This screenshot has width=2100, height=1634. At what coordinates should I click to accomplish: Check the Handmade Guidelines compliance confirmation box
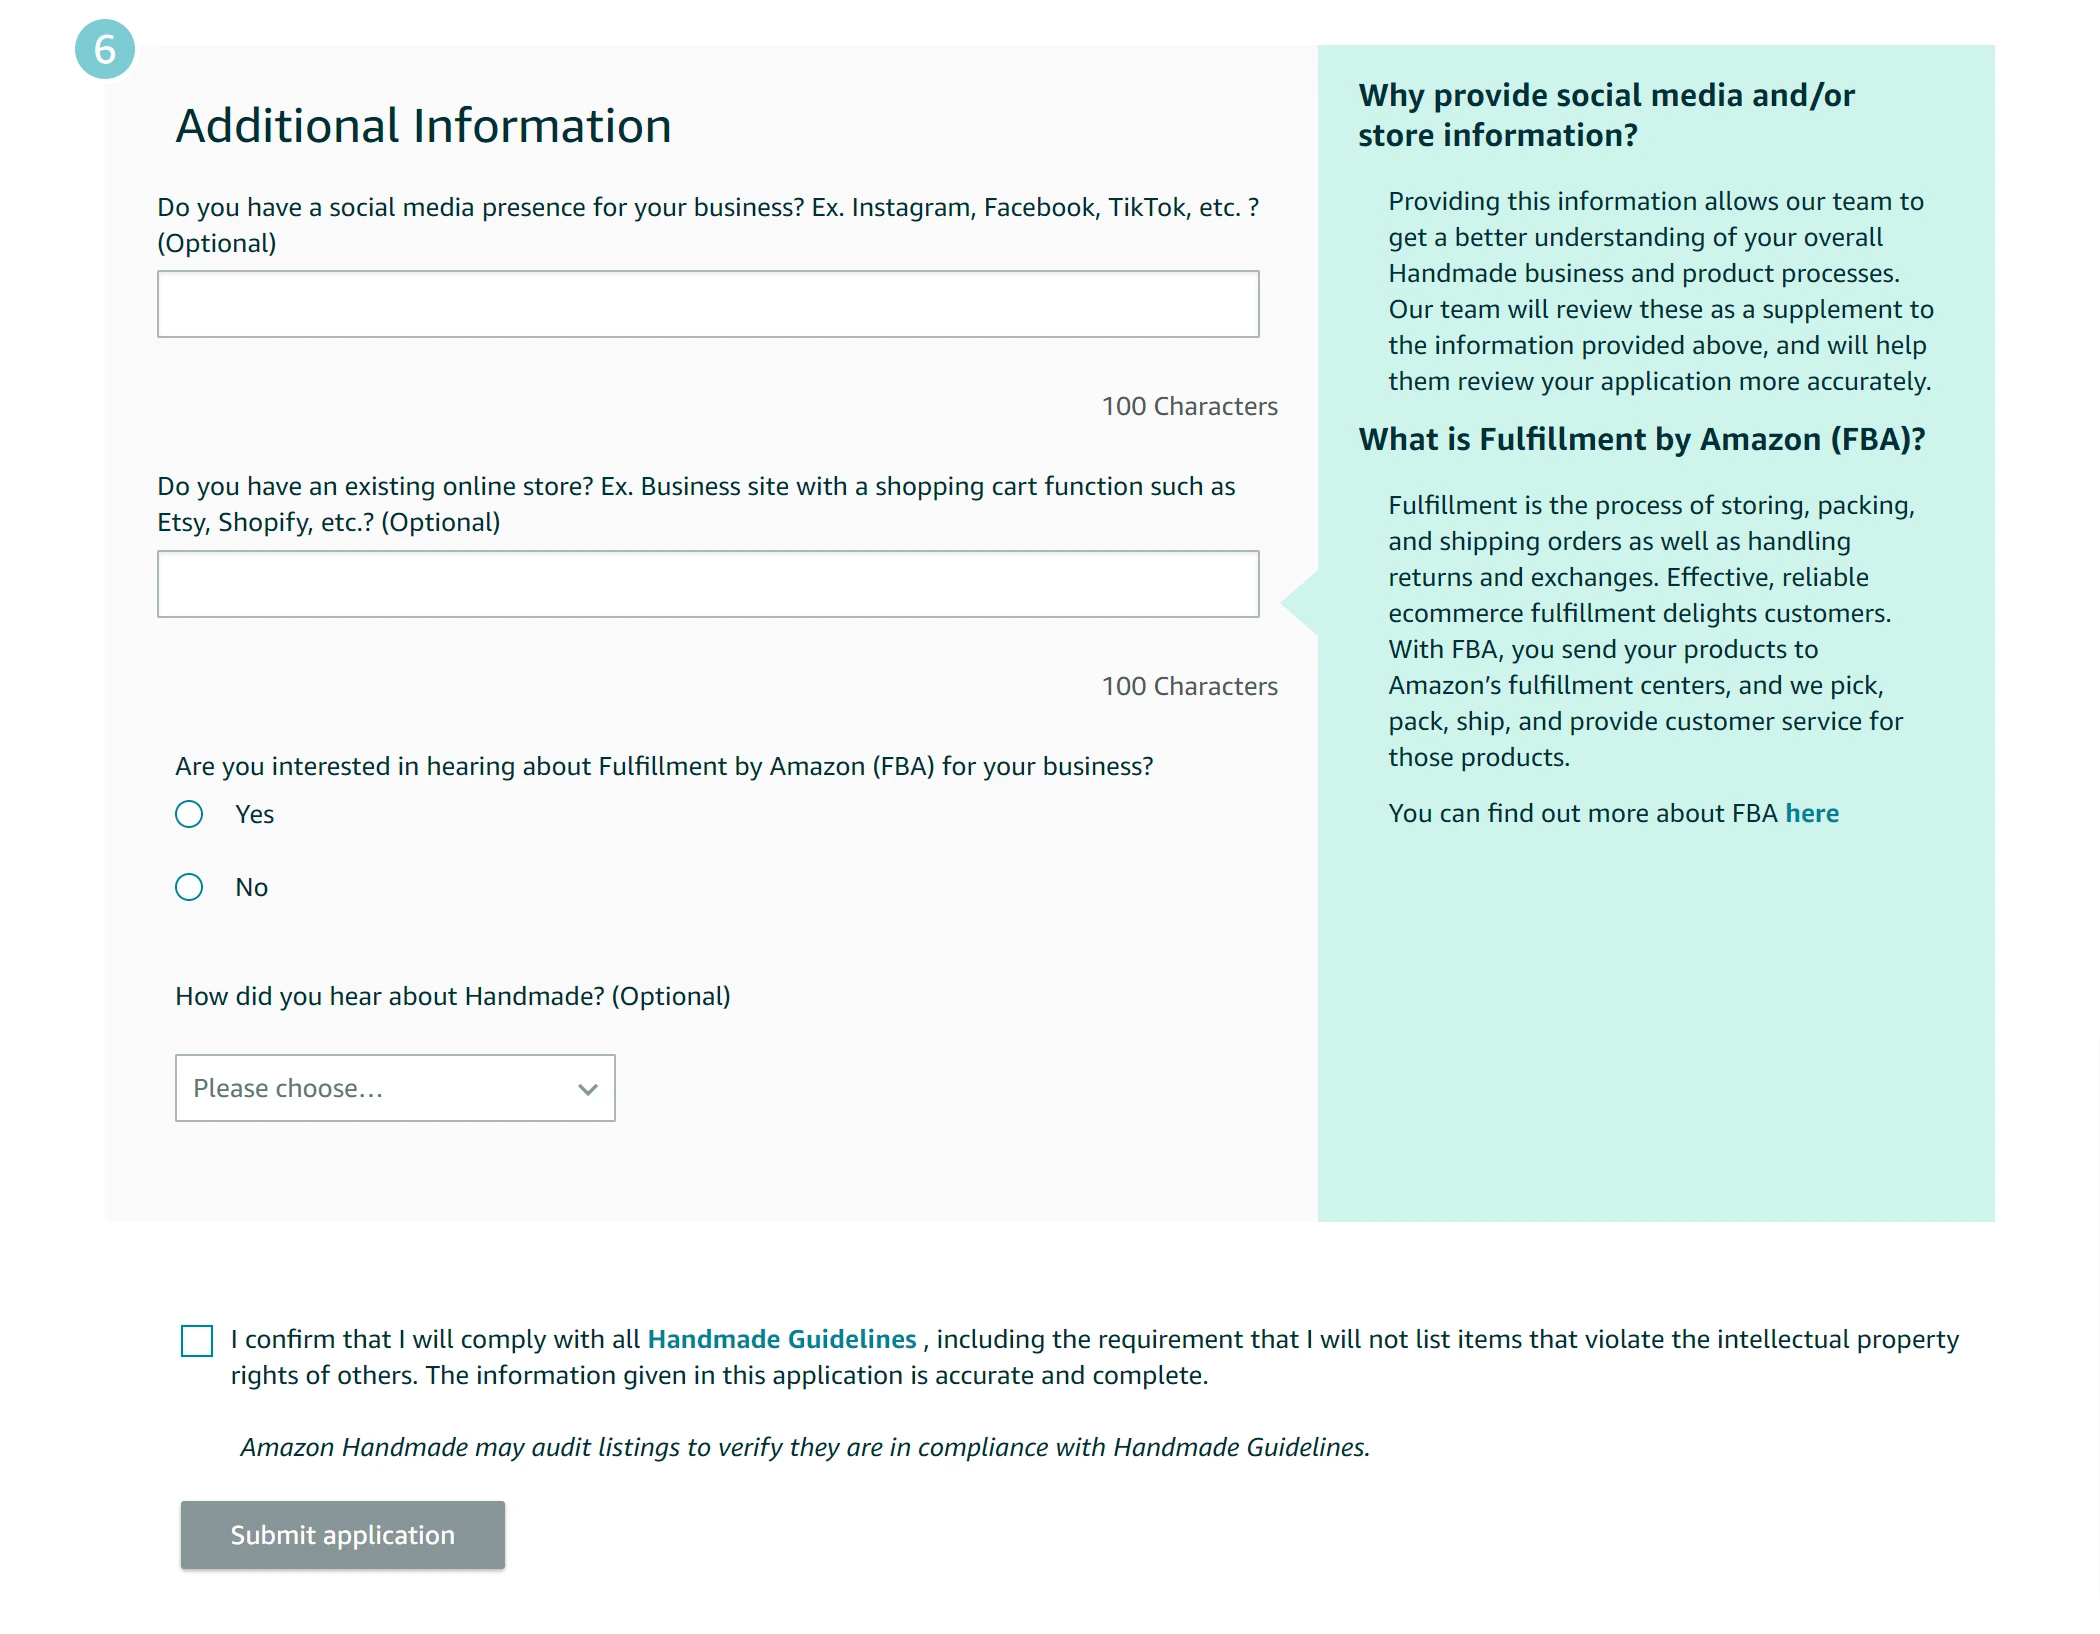pos(197,1339)
